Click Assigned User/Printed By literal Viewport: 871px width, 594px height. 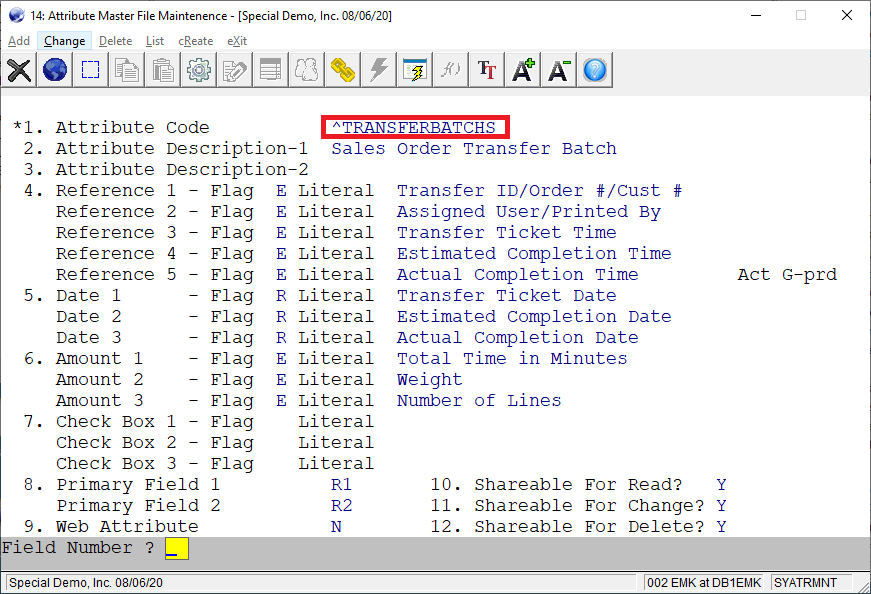(x=529, y=212)
